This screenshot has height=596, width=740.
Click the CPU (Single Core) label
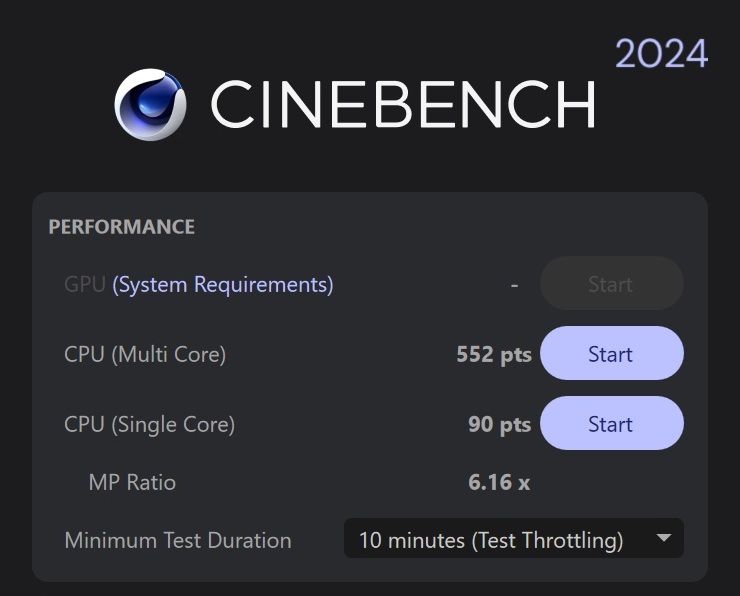click(149, 424)
